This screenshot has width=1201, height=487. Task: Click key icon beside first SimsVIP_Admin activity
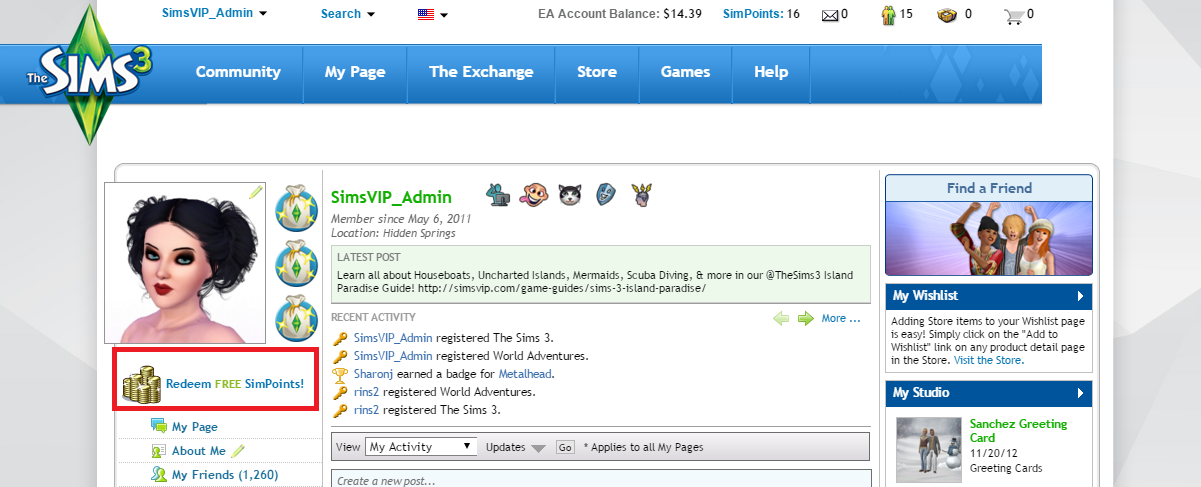340,338
